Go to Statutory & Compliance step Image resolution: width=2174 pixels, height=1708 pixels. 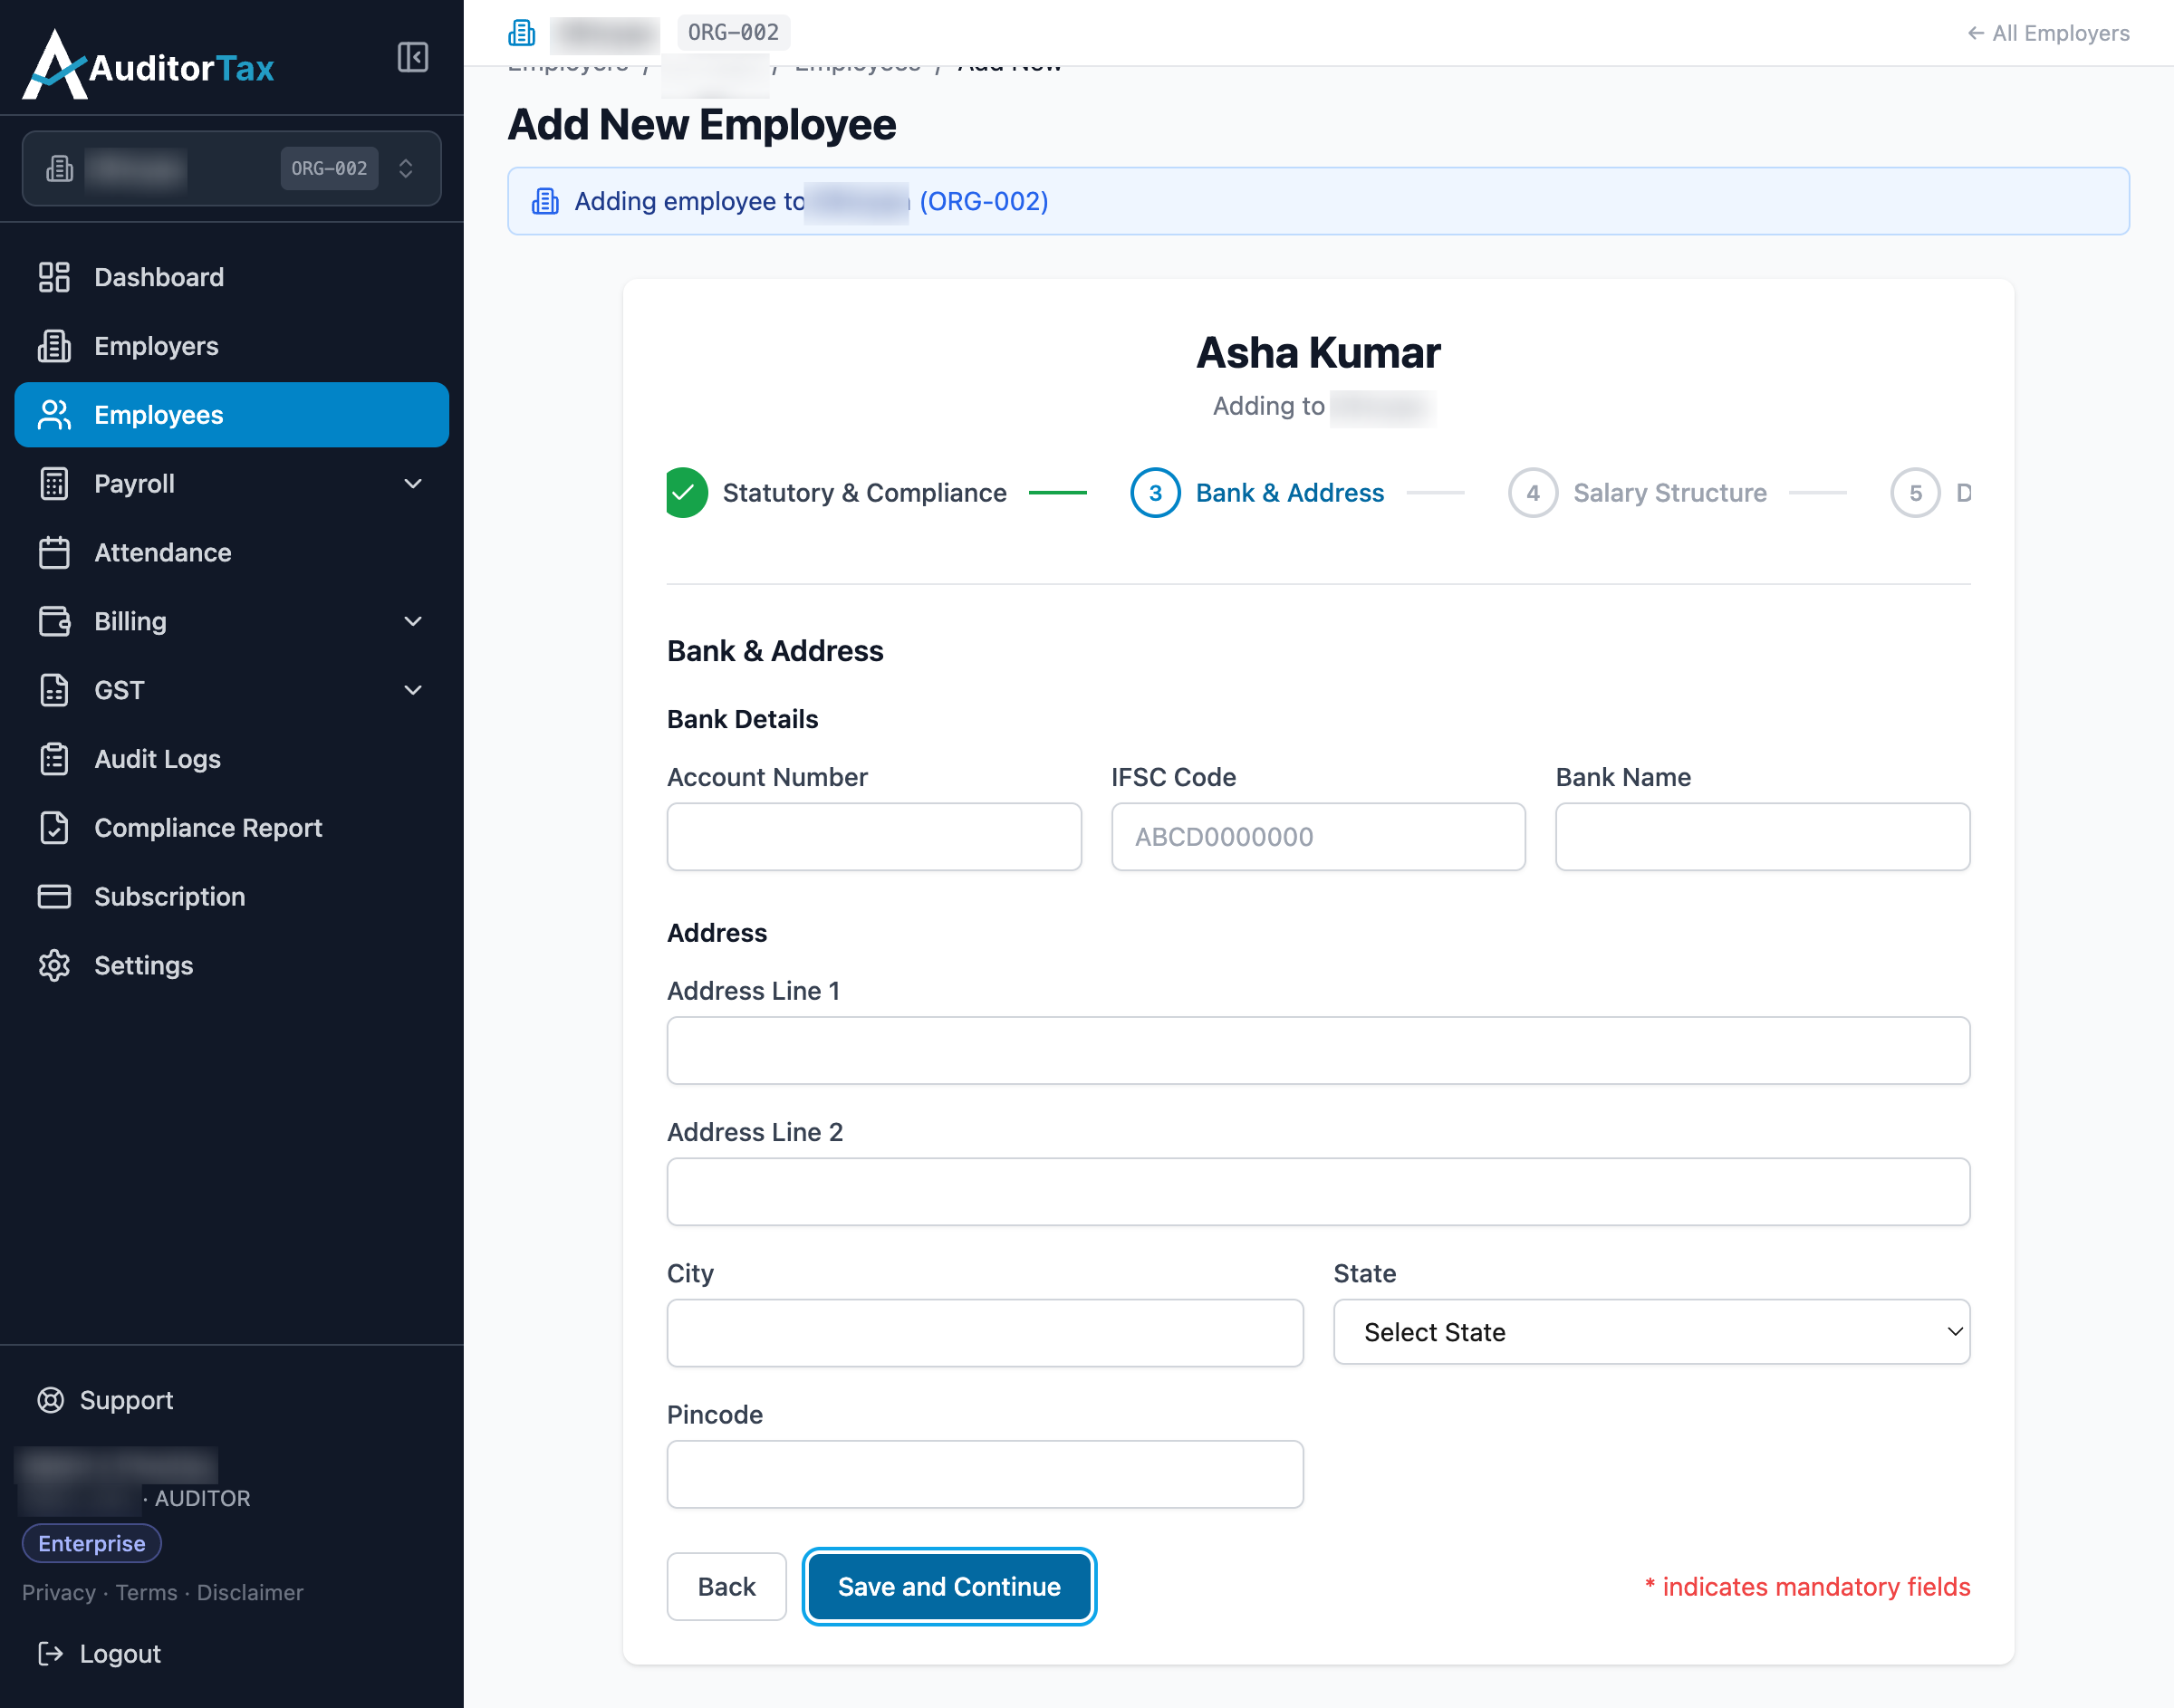[837, 493]
